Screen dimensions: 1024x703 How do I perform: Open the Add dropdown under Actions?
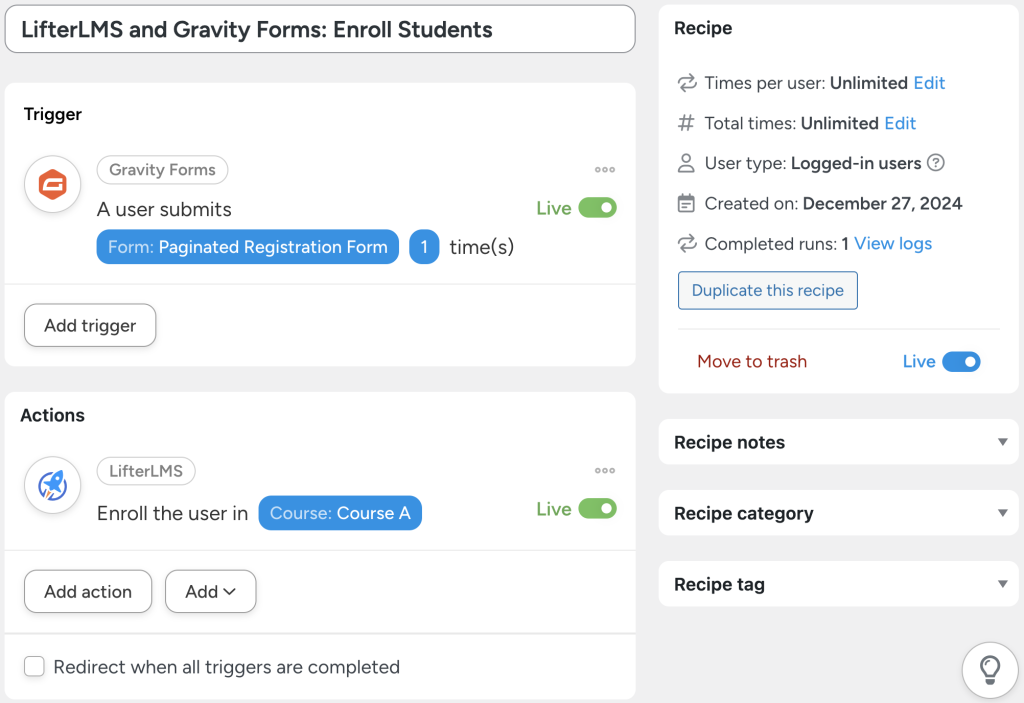point(210,591)
